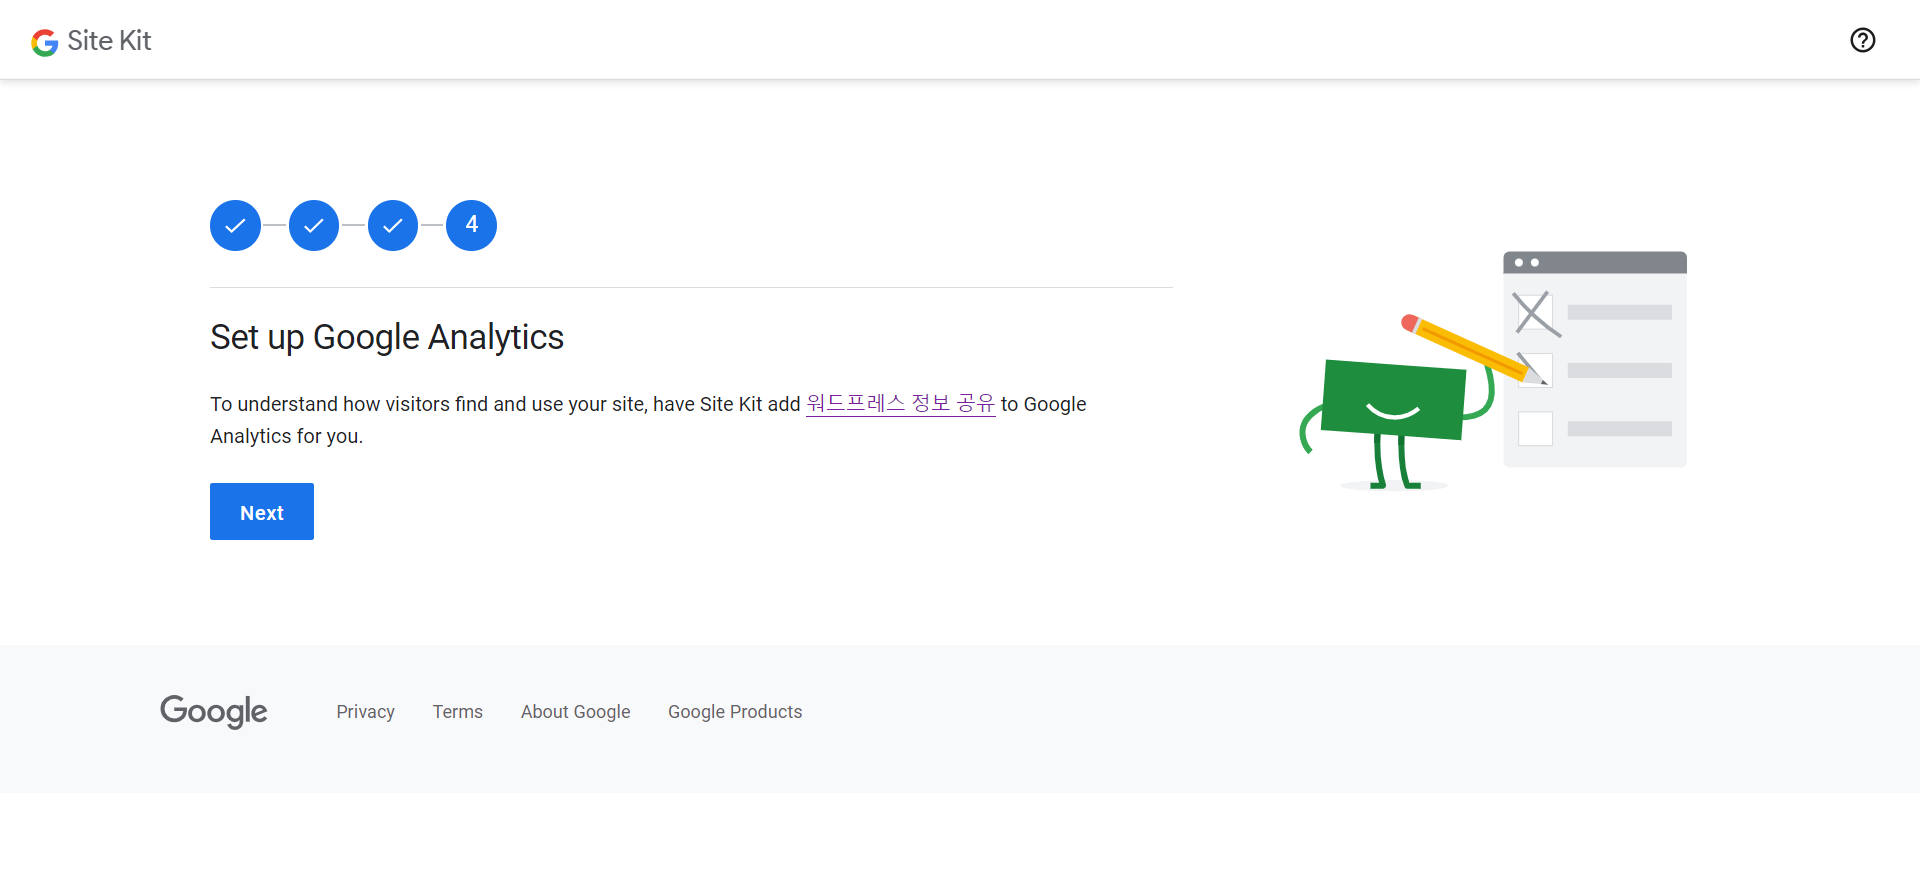Open the Terms footer link
Screen dimensions: 1920x894
pos(458,712)
